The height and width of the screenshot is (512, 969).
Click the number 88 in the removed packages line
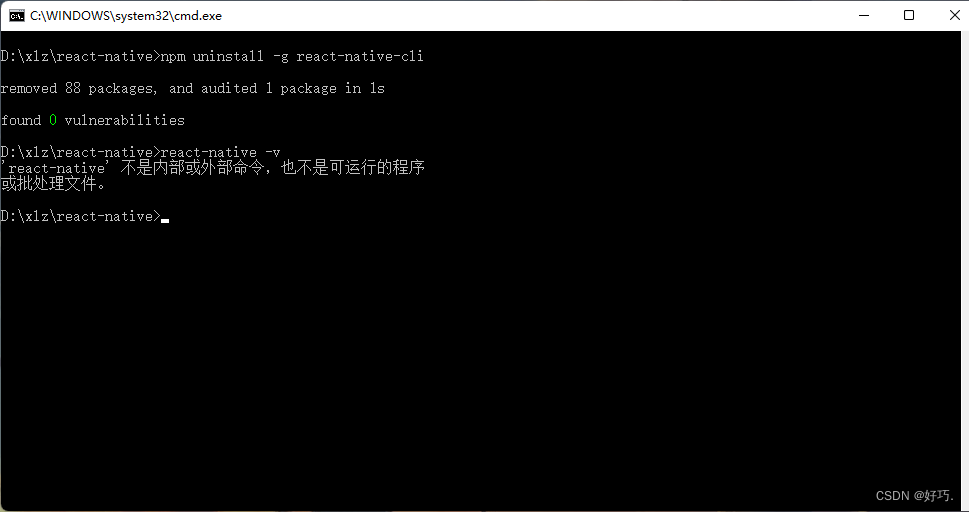(73, 88)
